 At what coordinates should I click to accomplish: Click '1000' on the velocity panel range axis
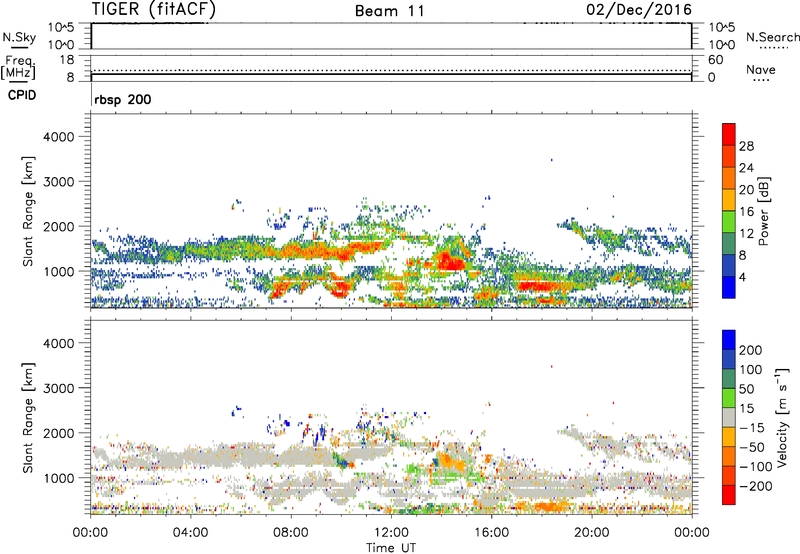59,479
